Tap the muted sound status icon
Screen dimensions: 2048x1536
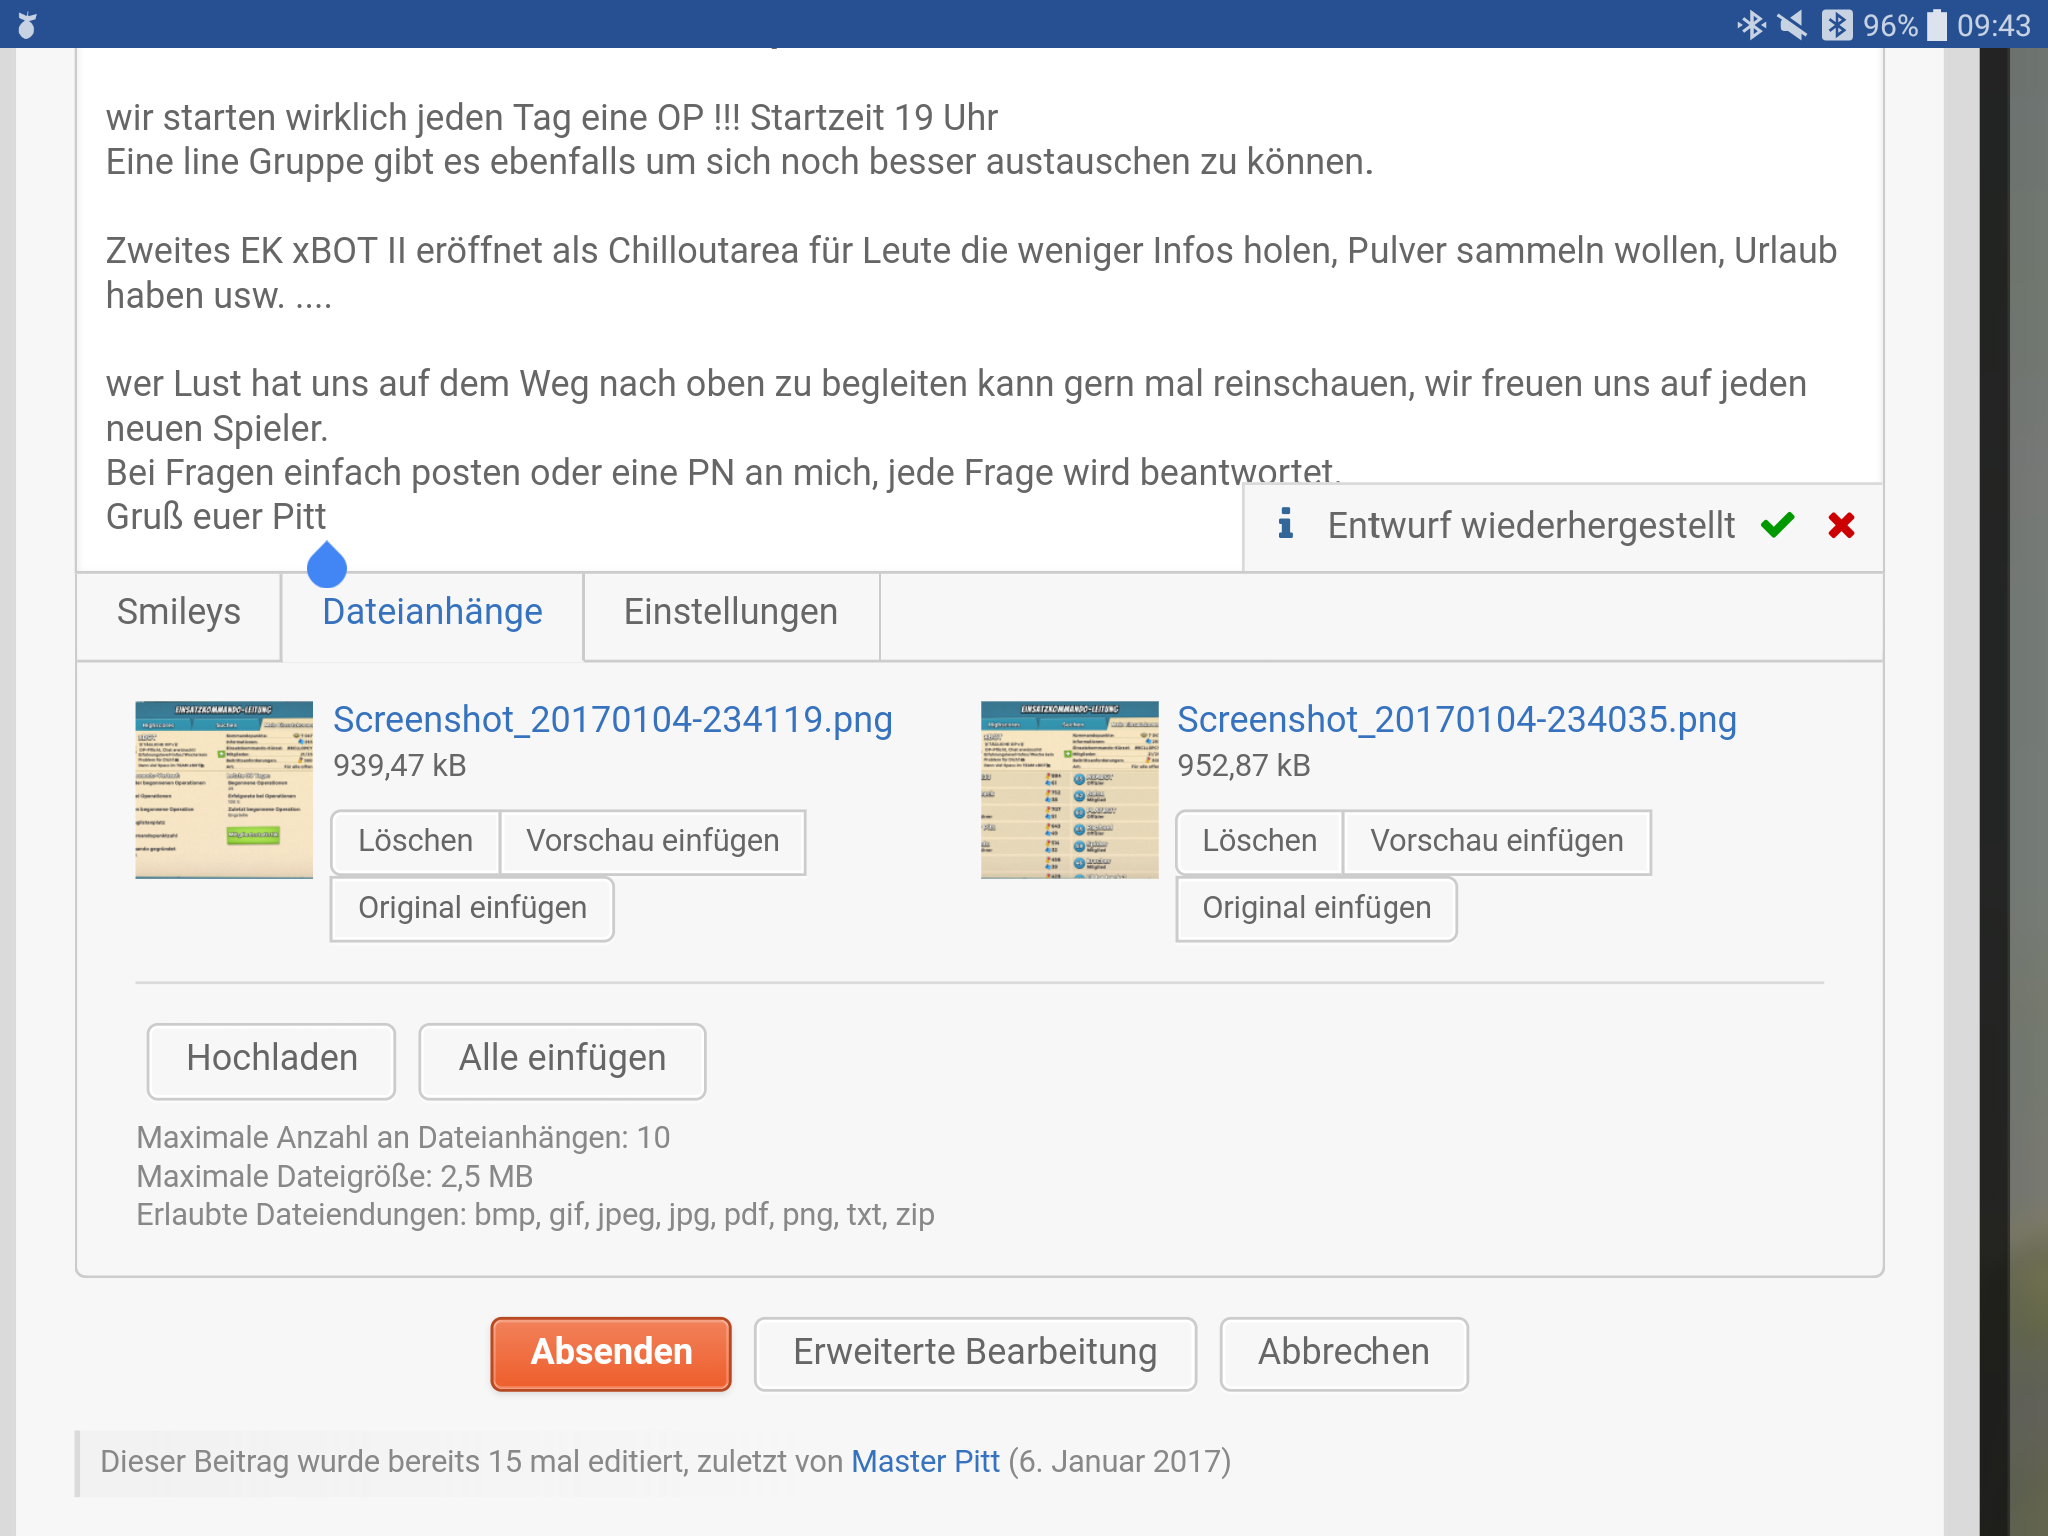pos(1793,24)
